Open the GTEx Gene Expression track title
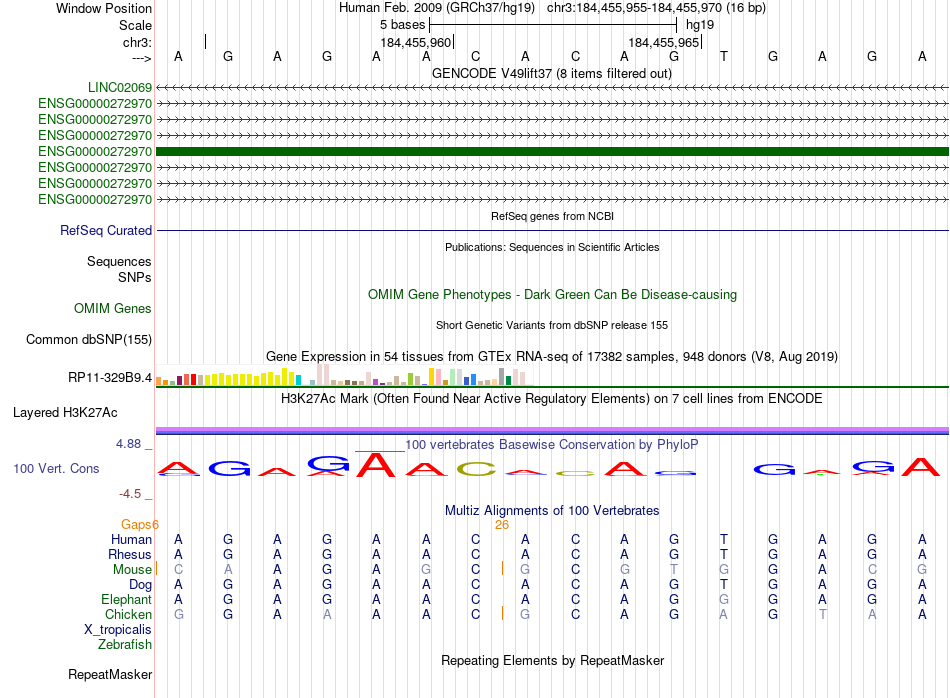The height and width of the screenshot is (698, 950). pyautogui.click(x=552, y=356)
